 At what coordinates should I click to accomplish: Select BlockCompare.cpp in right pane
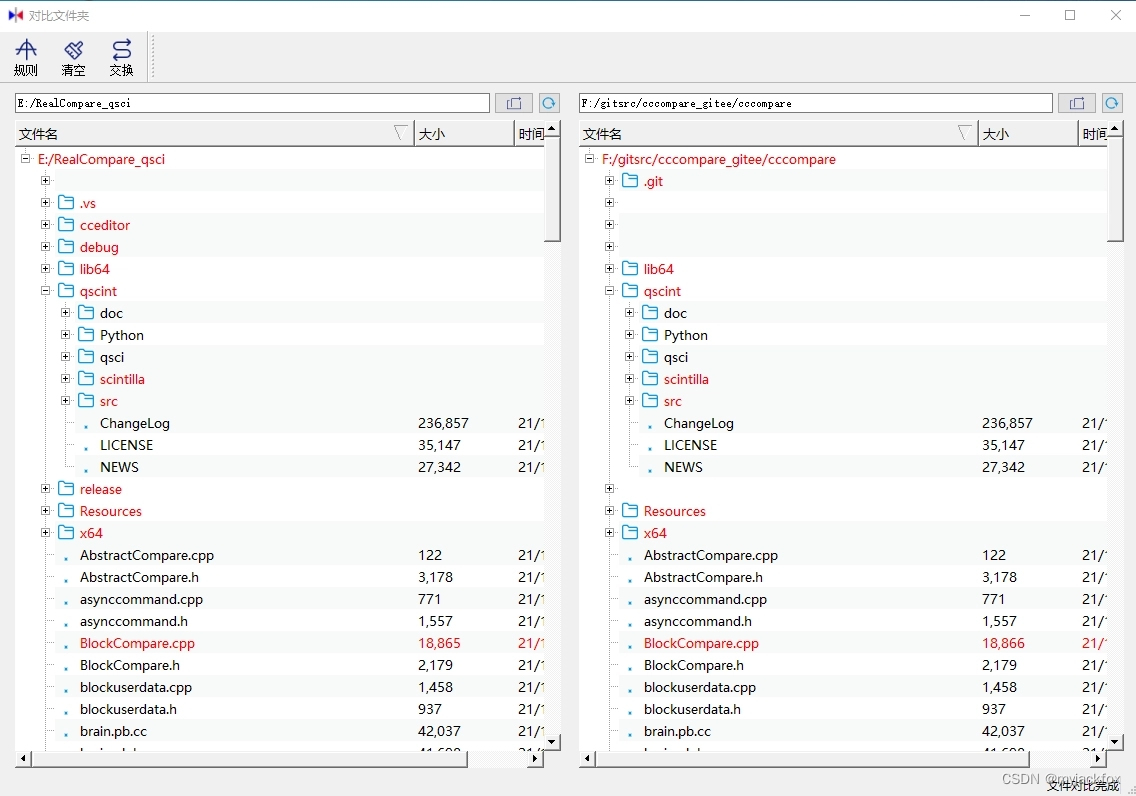click(701, 643)
